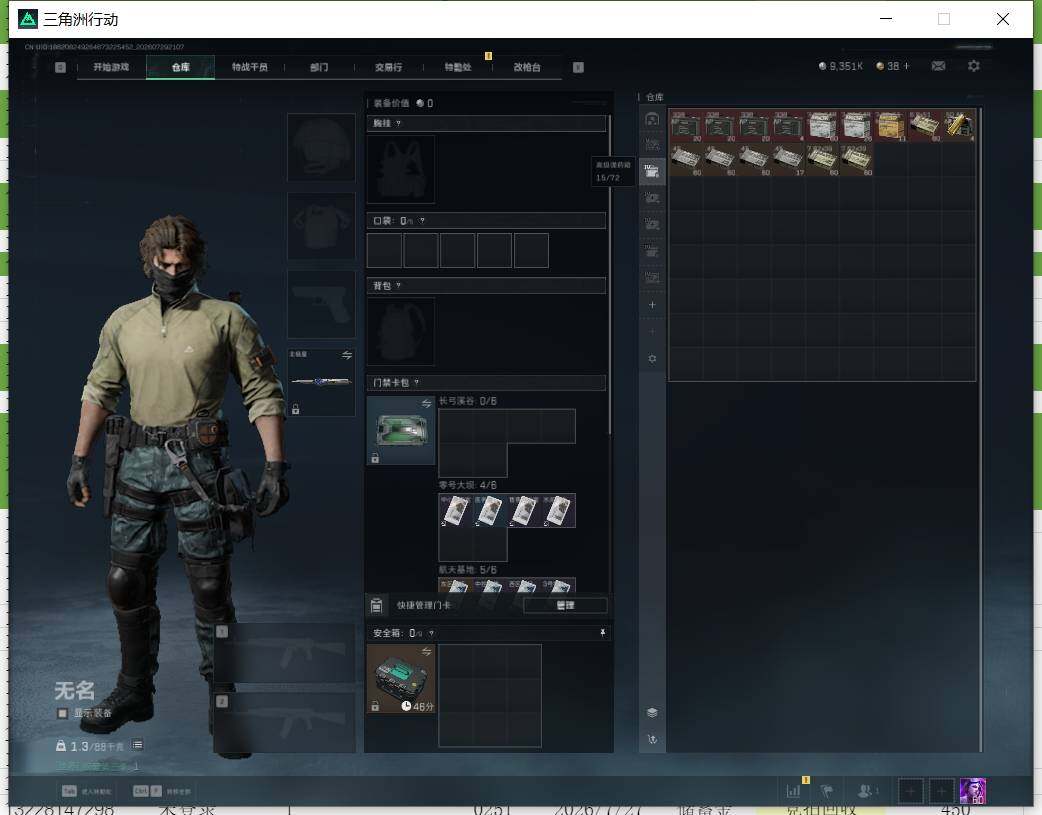1042x815 pixels.
Task: Click the player avatar in bottom right
Action: (x=973, y=791)
